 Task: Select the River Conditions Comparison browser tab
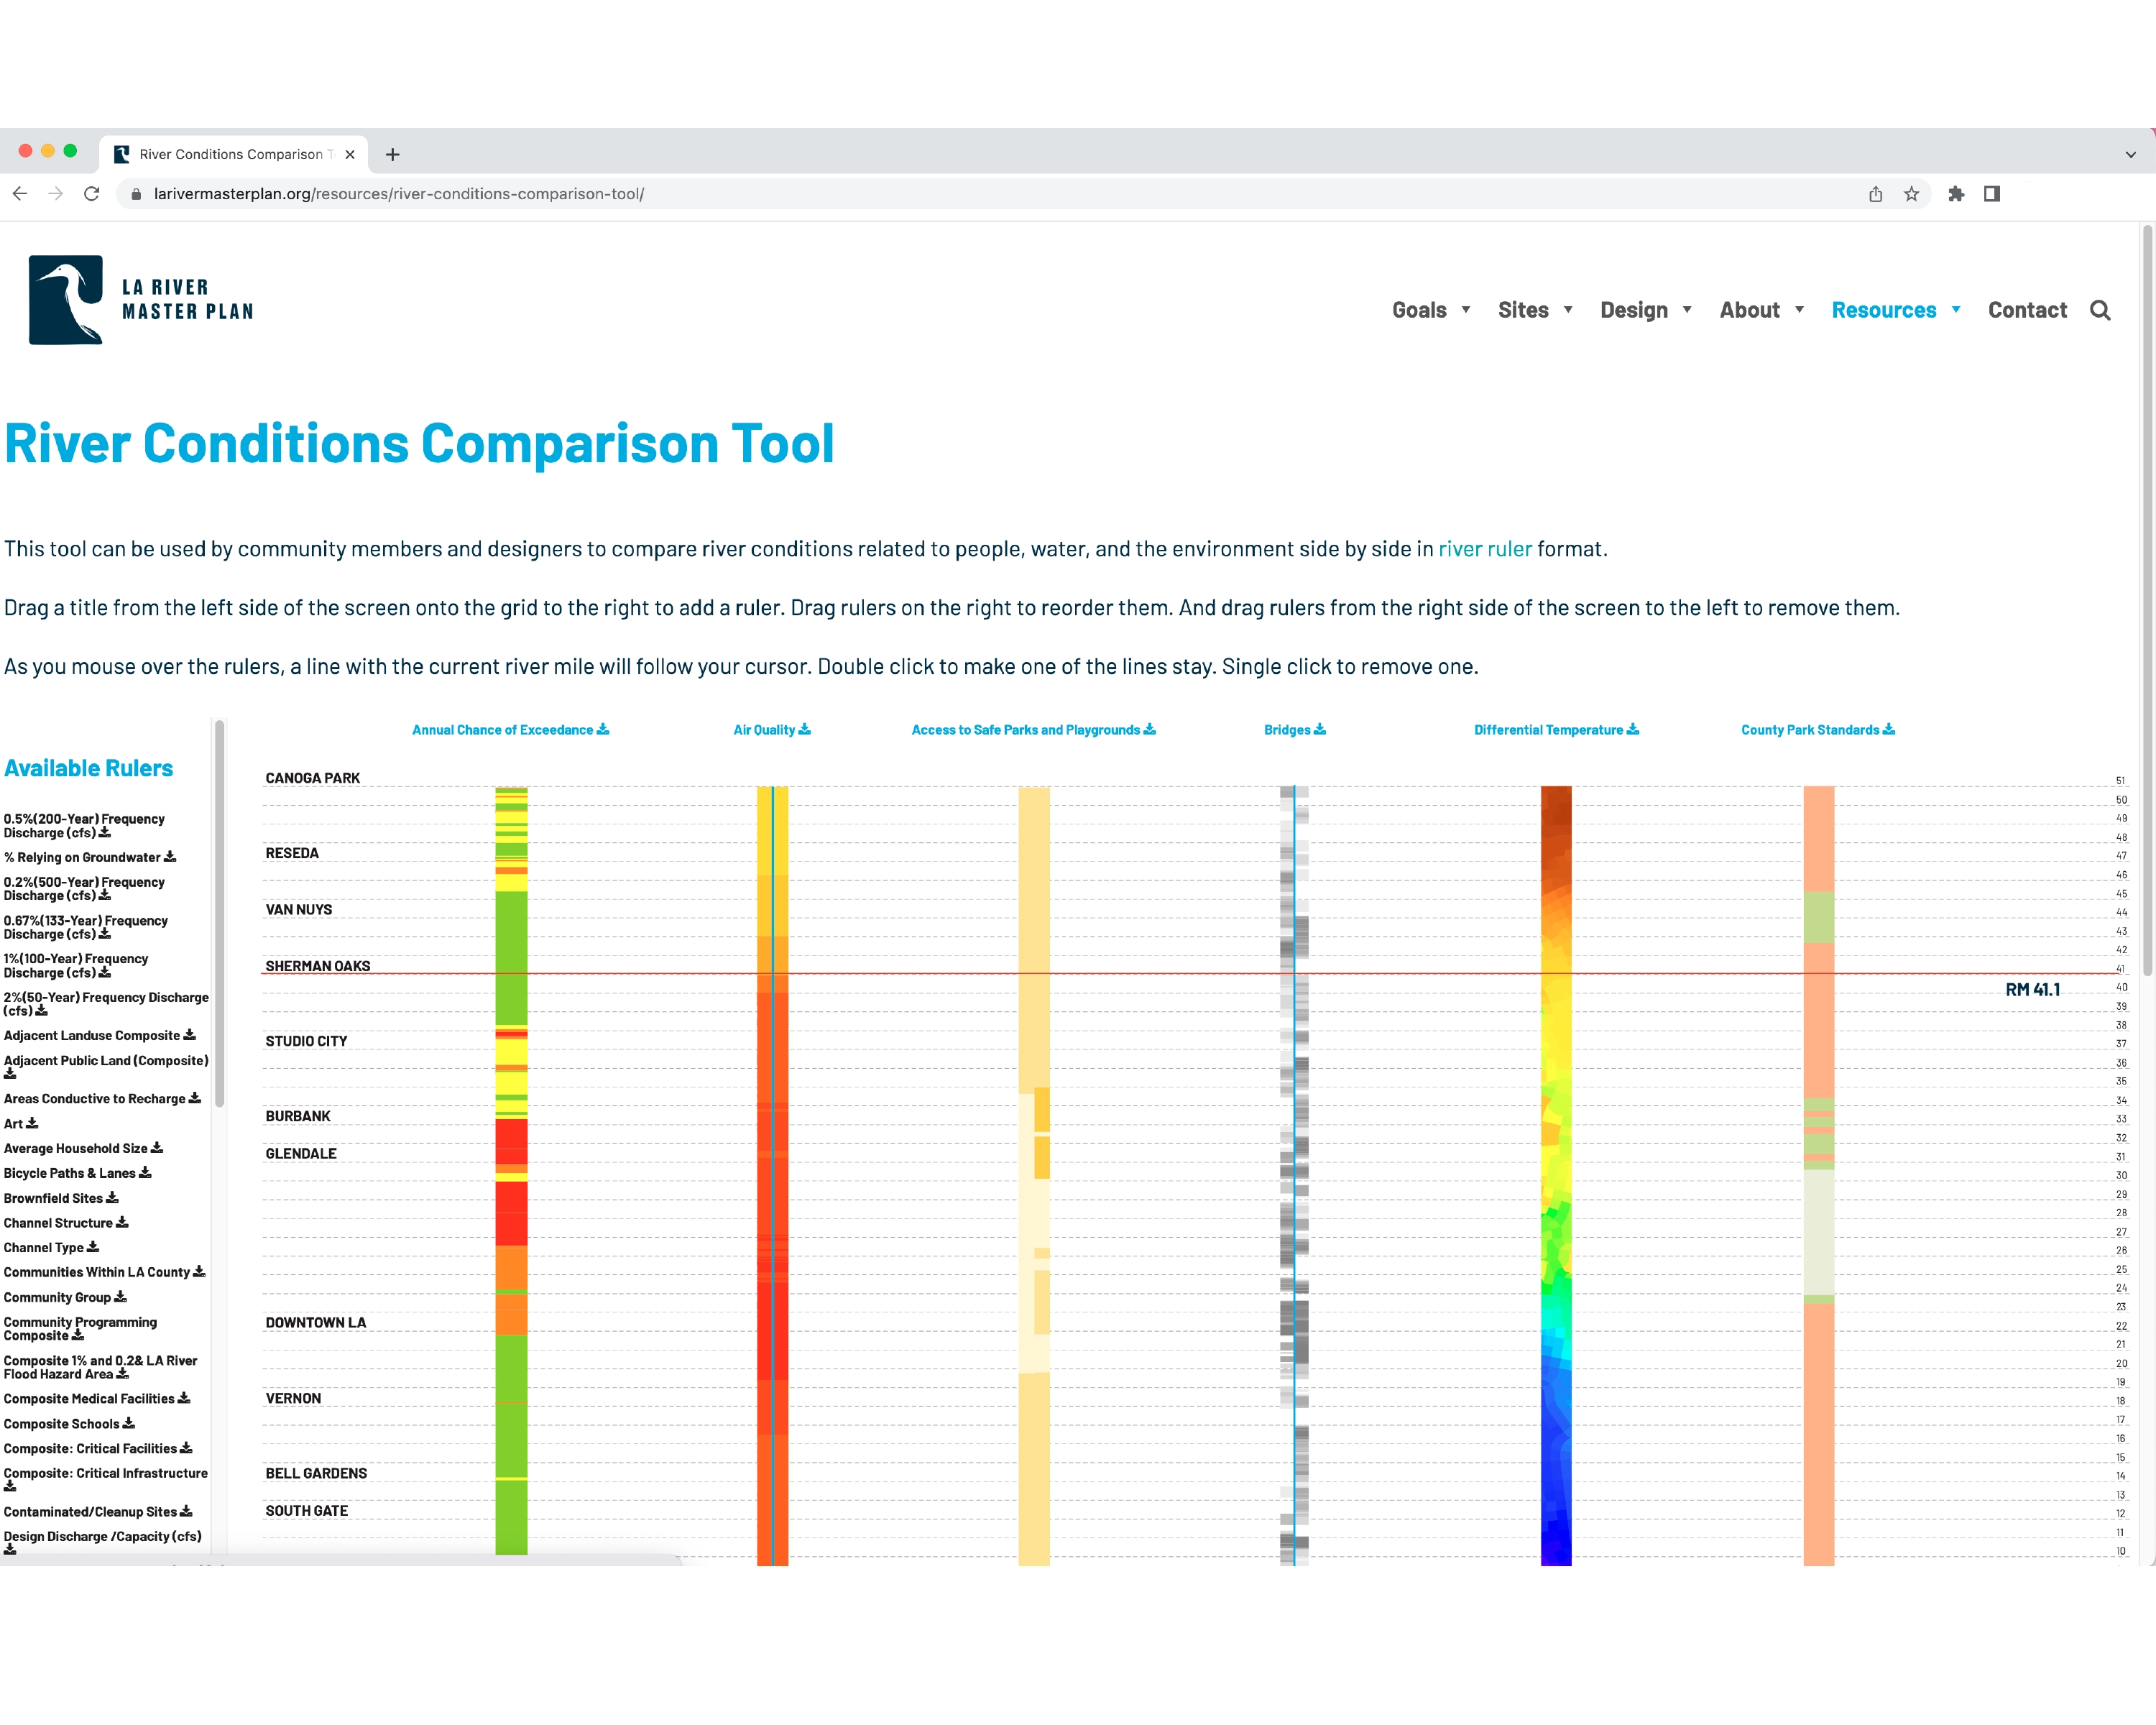point(232,154)
